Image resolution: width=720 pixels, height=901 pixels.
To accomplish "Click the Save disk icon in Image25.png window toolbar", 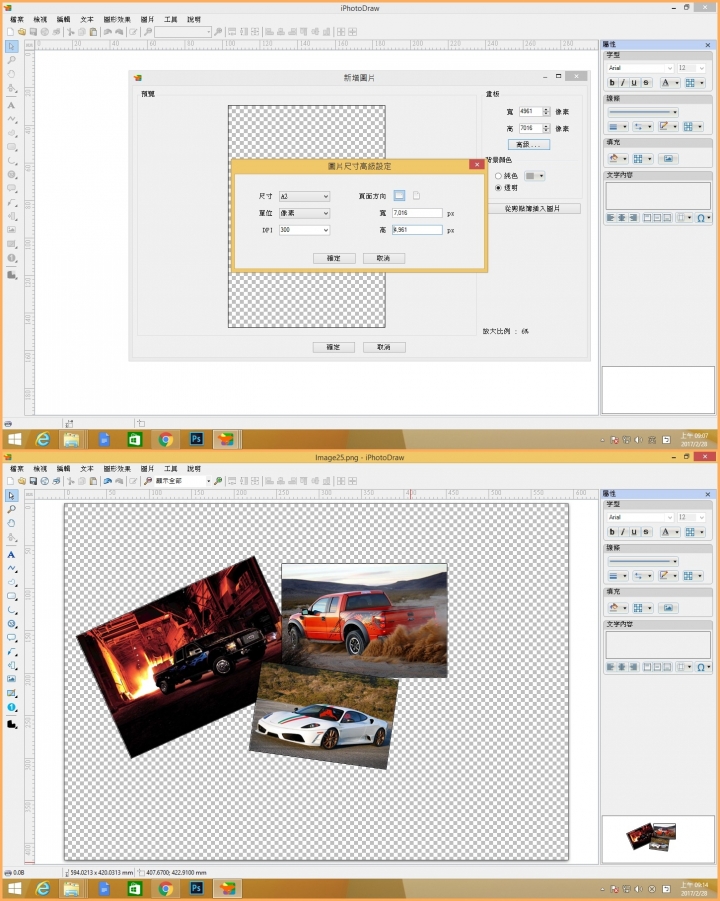I will point(33,481).
